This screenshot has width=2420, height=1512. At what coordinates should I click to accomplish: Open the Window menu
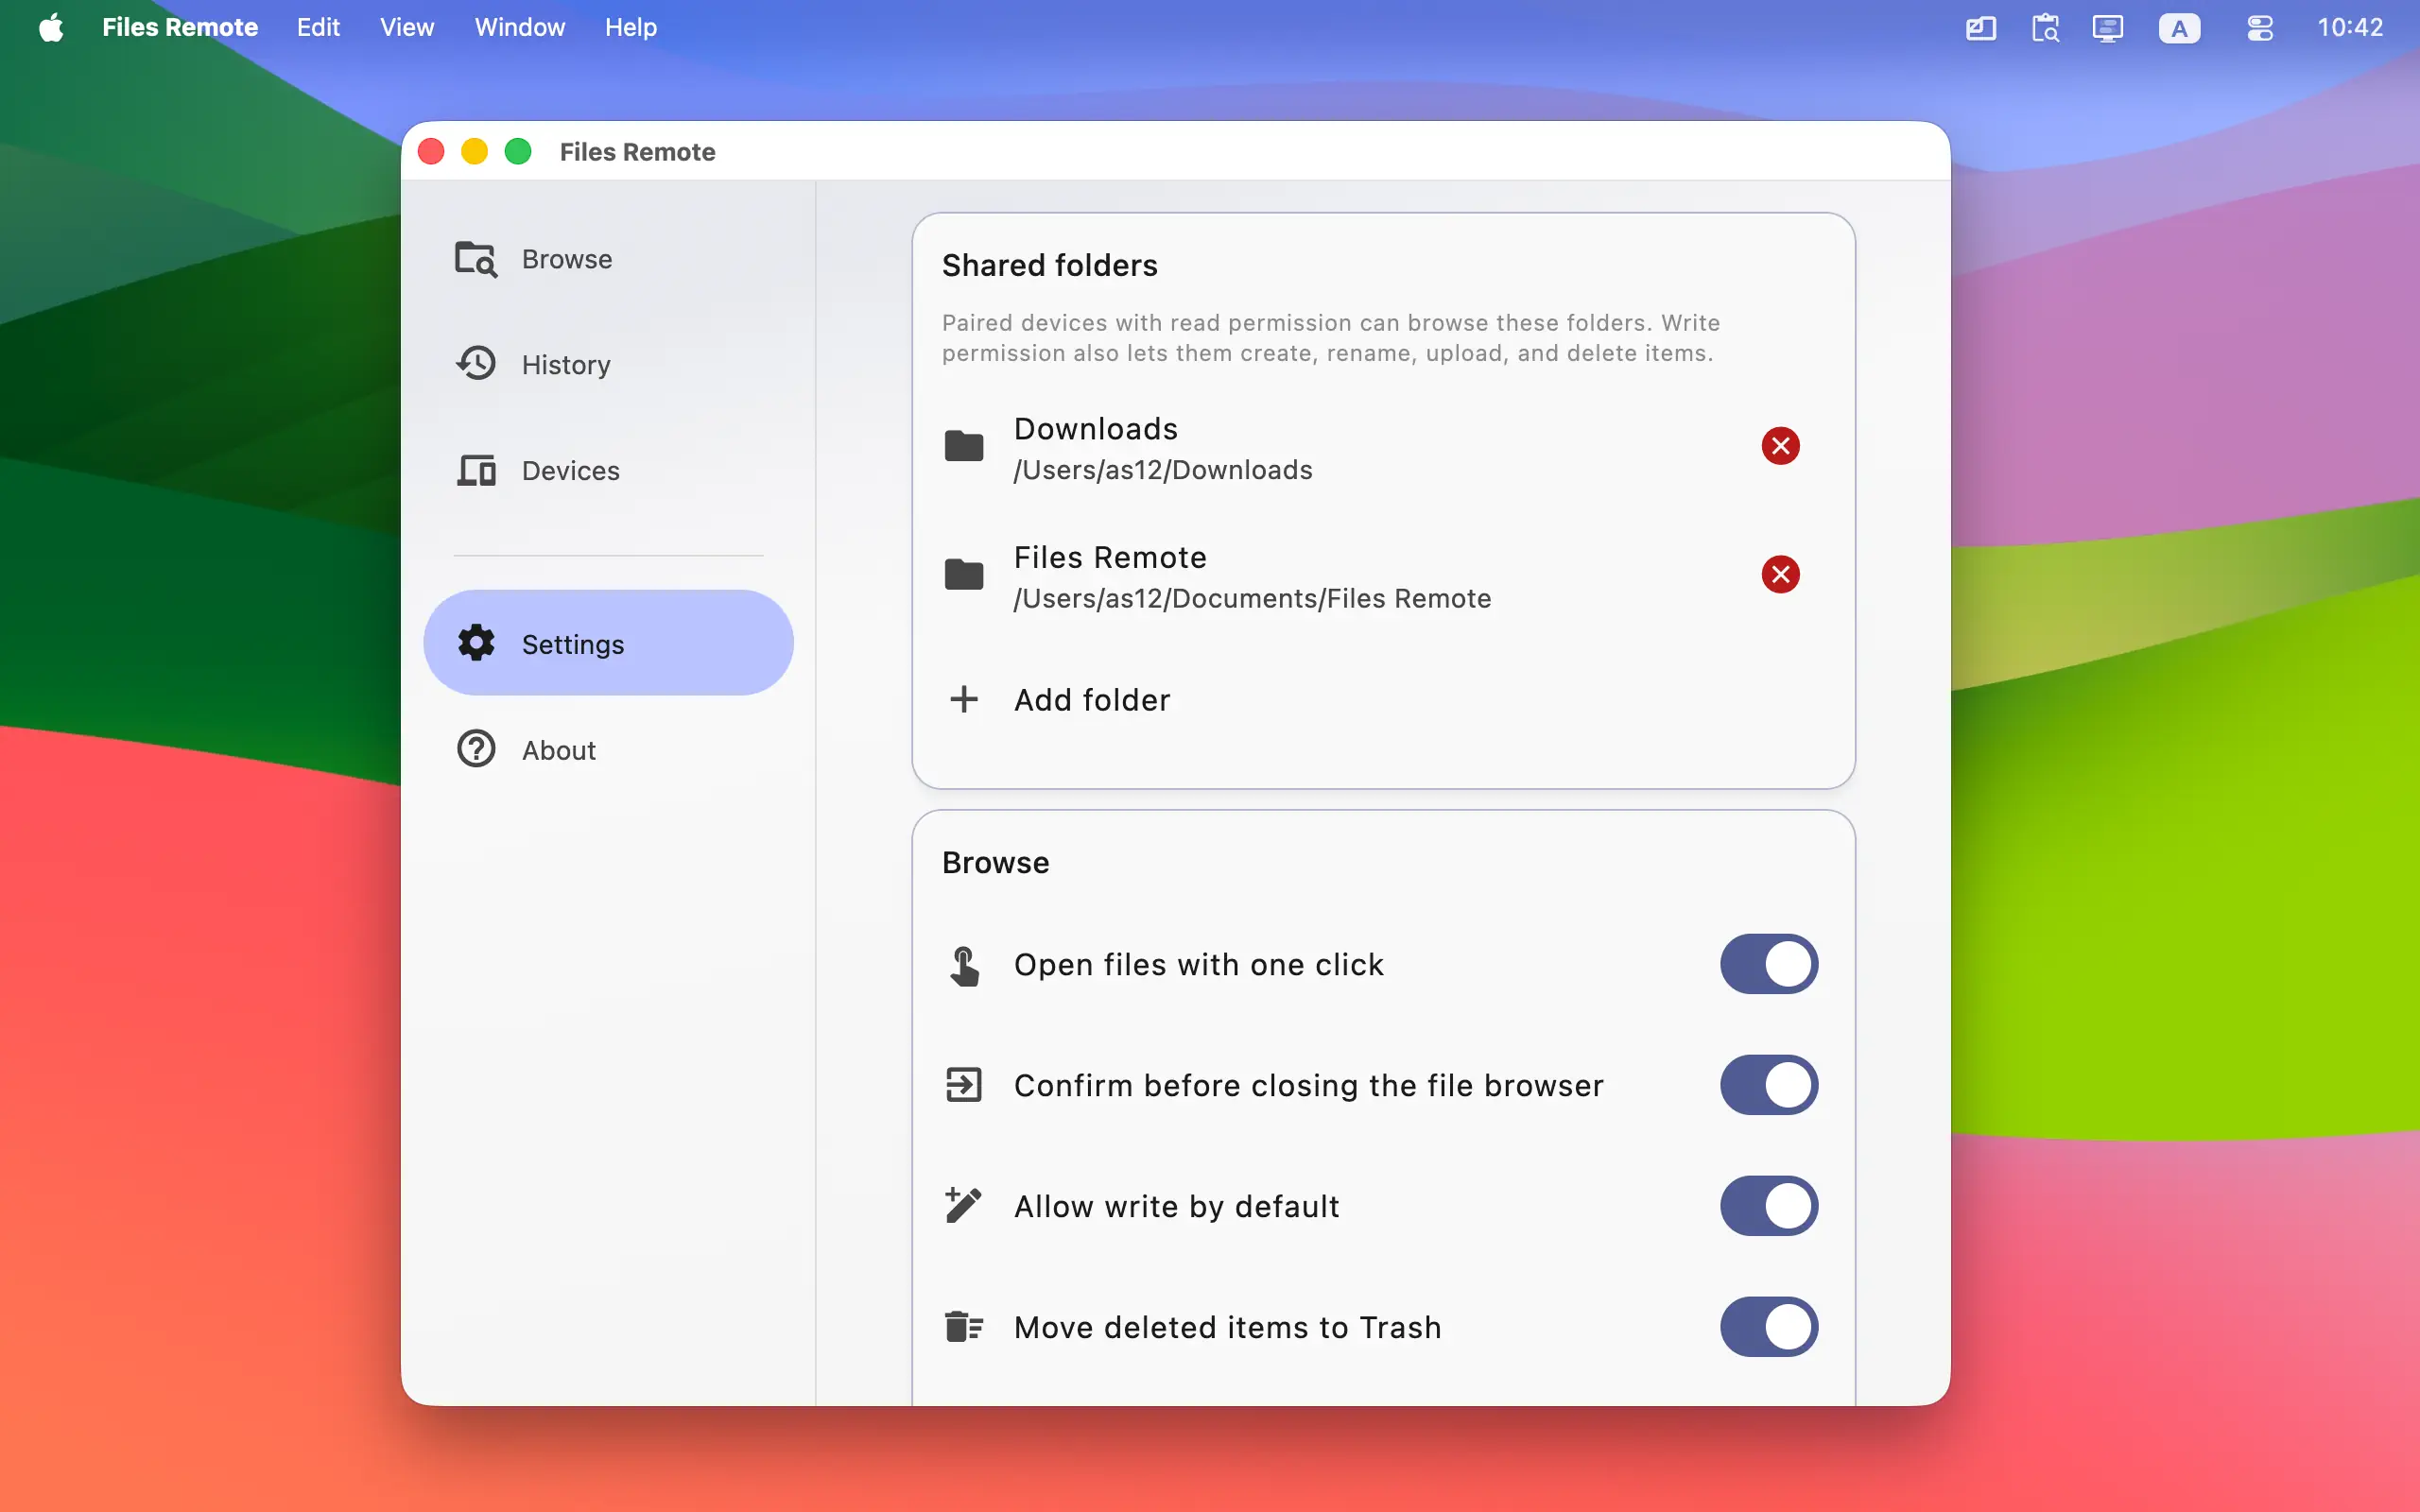coord(520,27)
